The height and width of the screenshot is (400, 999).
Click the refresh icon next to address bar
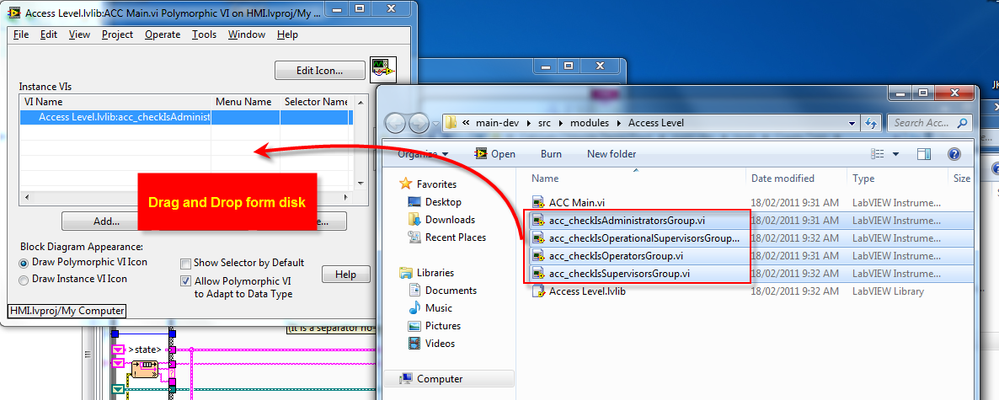pos(871,122)
